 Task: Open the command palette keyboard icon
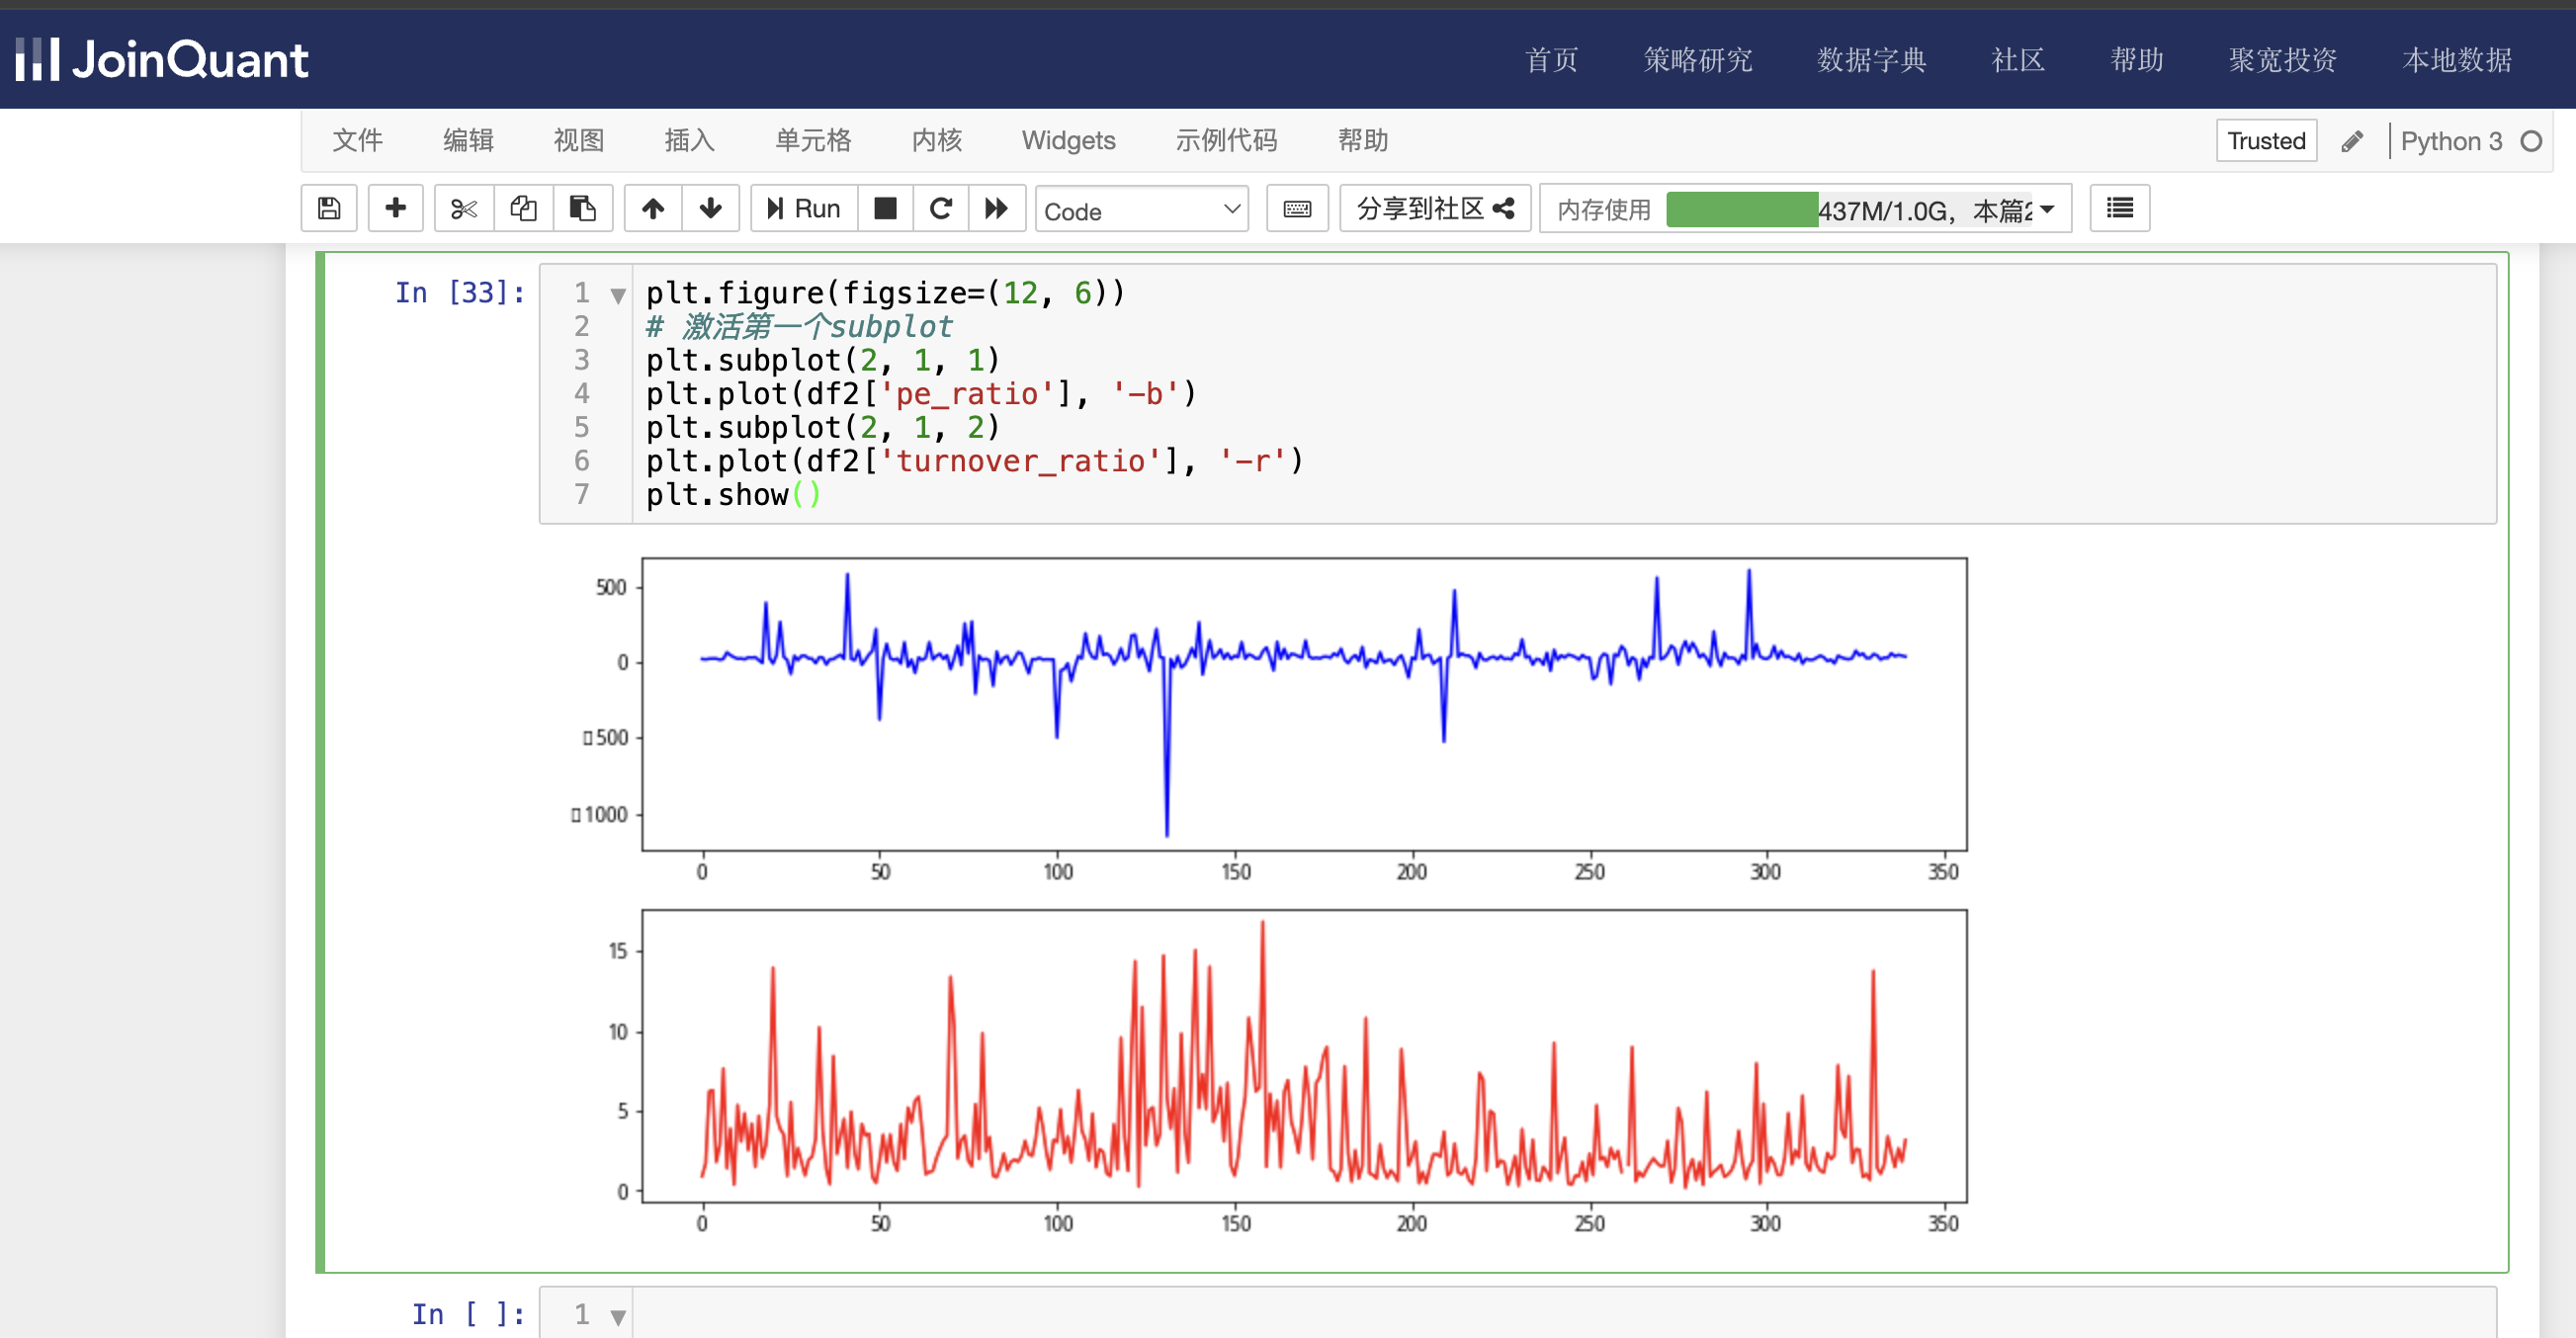click(x=1297, y=208)
